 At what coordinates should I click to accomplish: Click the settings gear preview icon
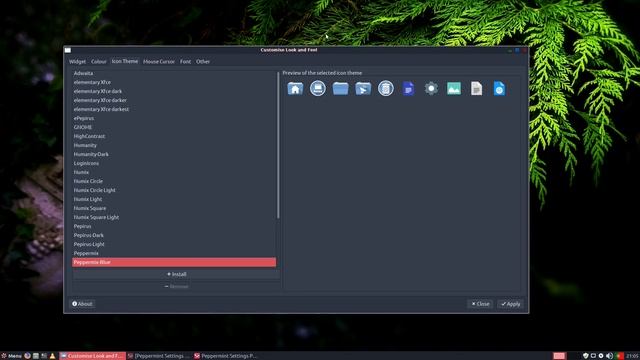(x=431, y=88)
